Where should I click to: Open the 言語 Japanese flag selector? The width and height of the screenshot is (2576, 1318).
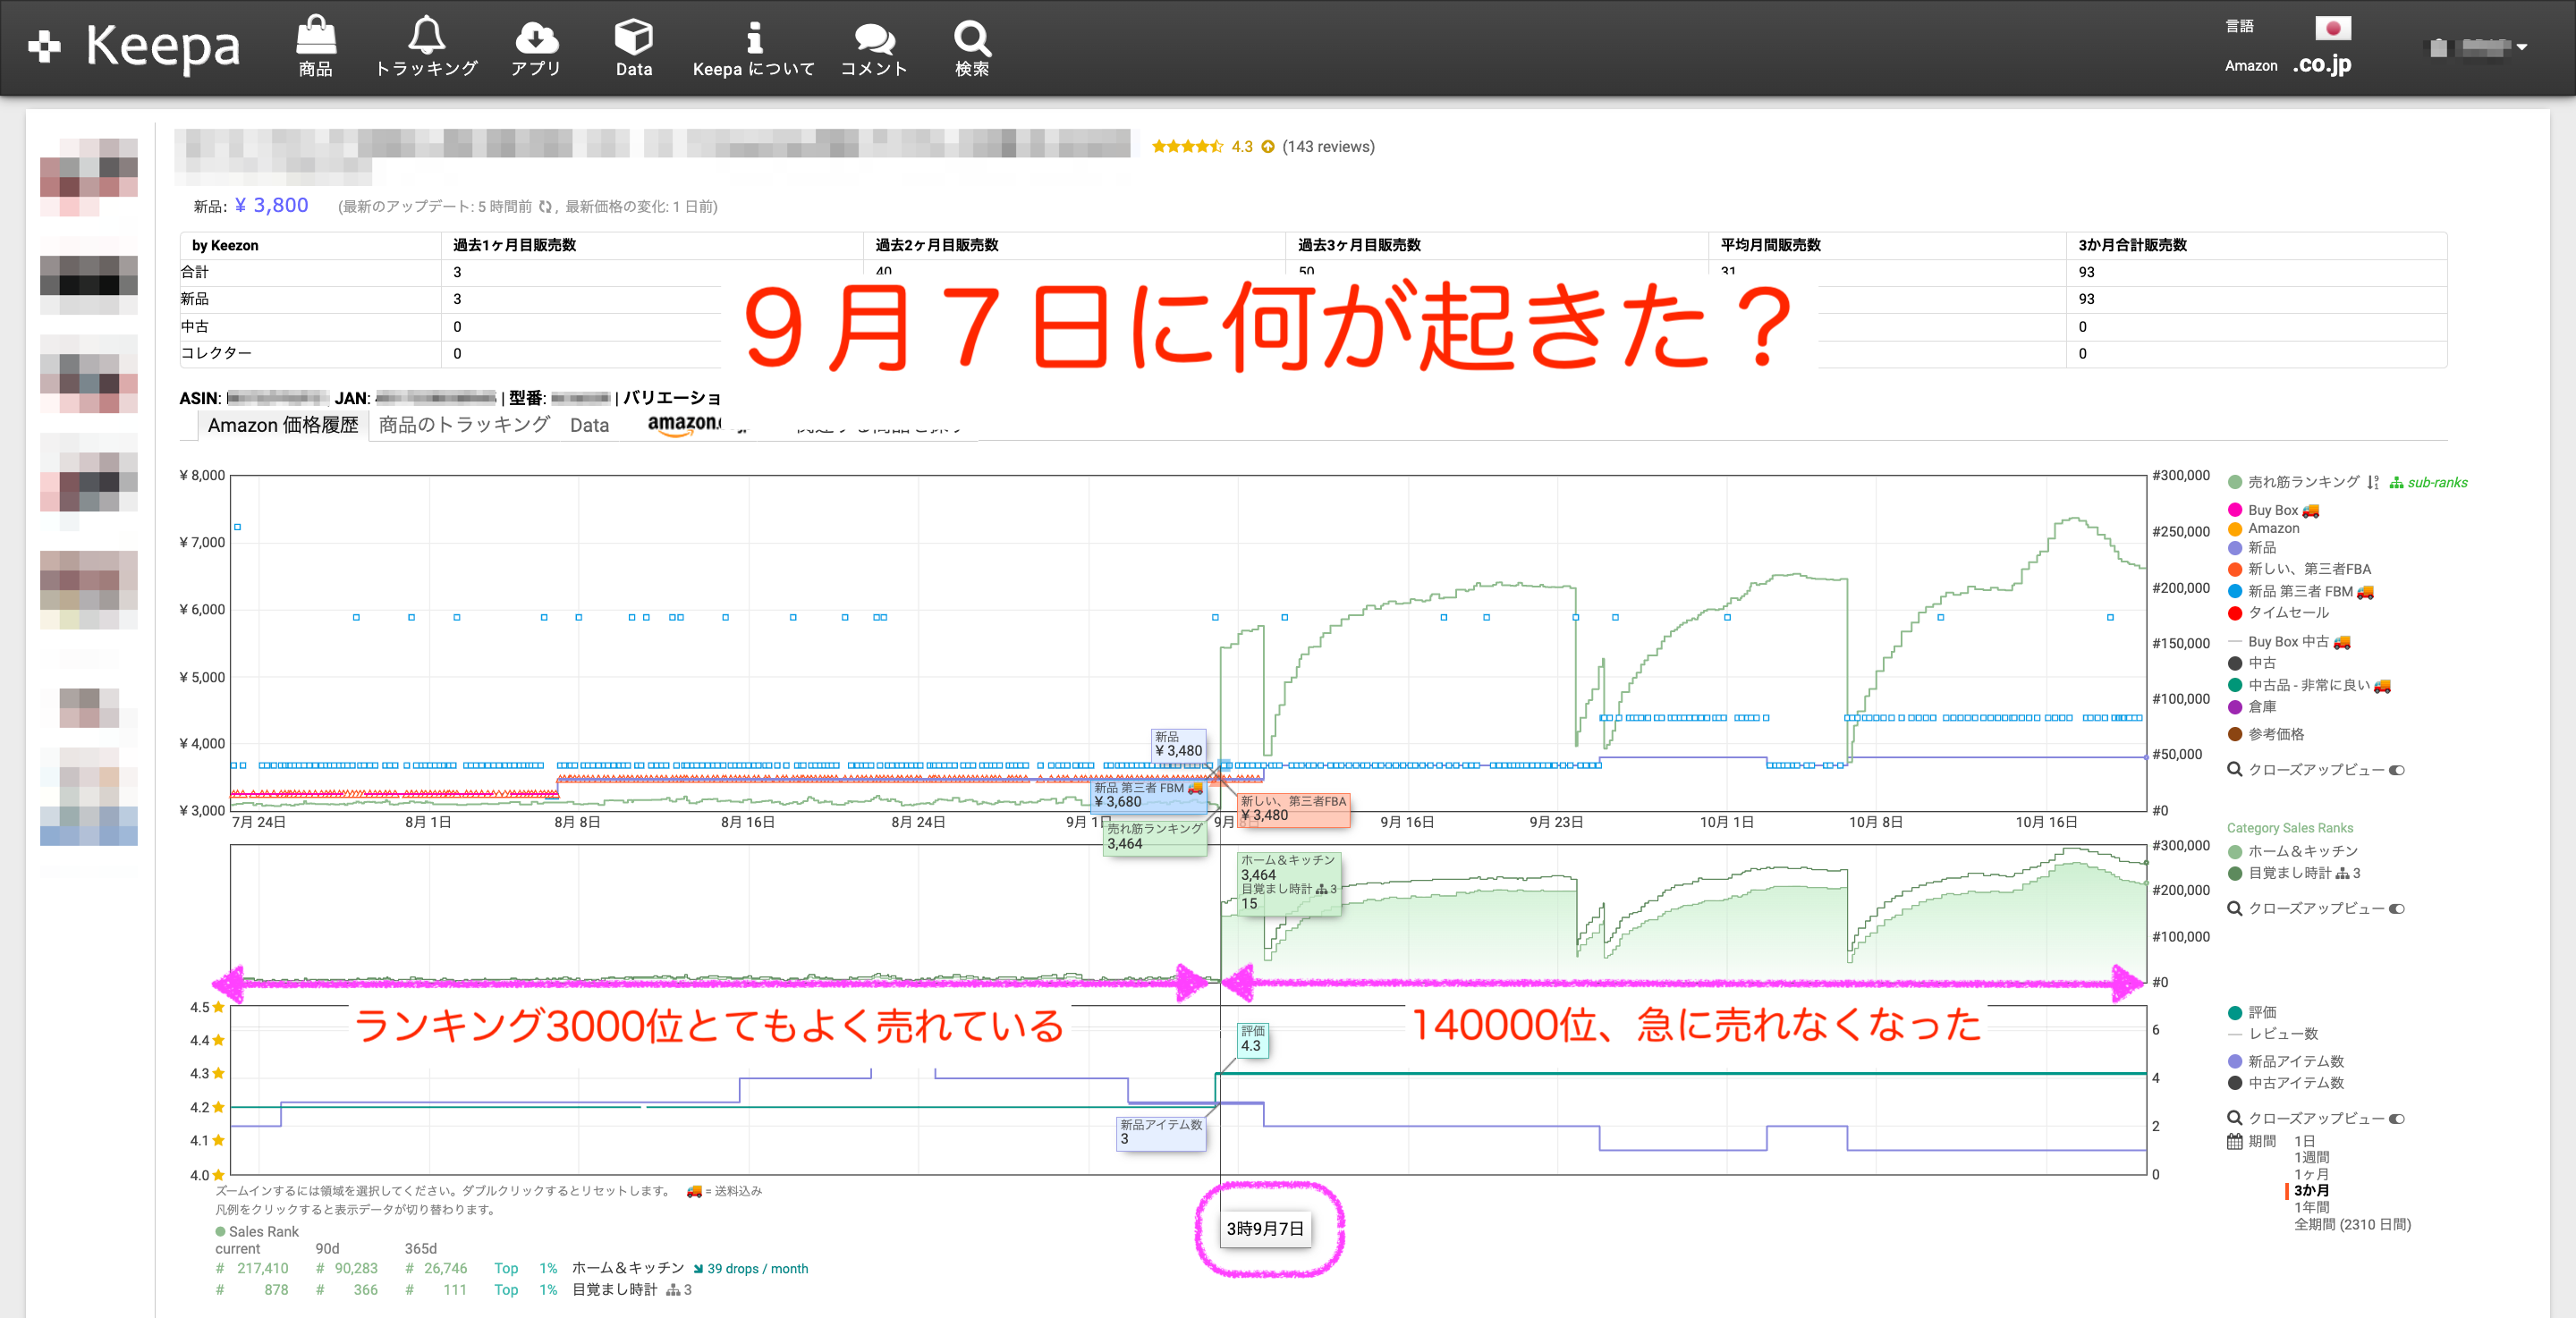pos(2332,28)
